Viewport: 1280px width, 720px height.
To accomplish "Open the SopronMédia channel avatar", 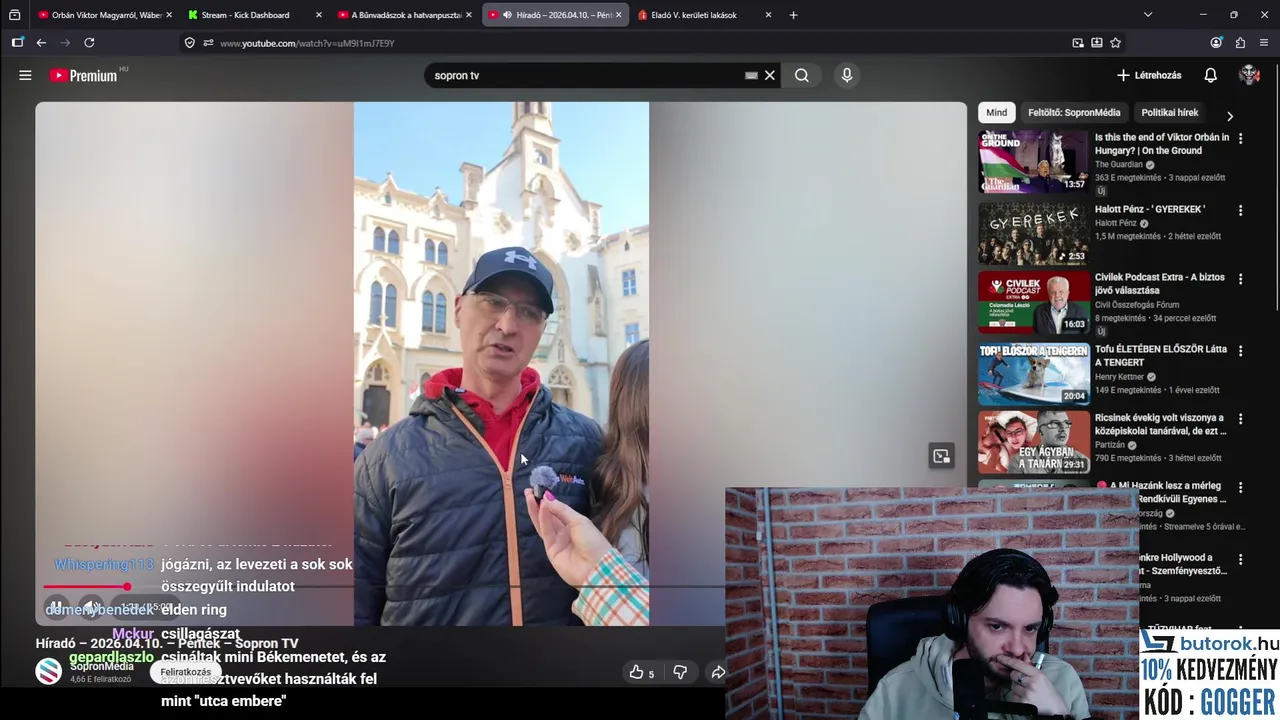I will tap(49, 671).
